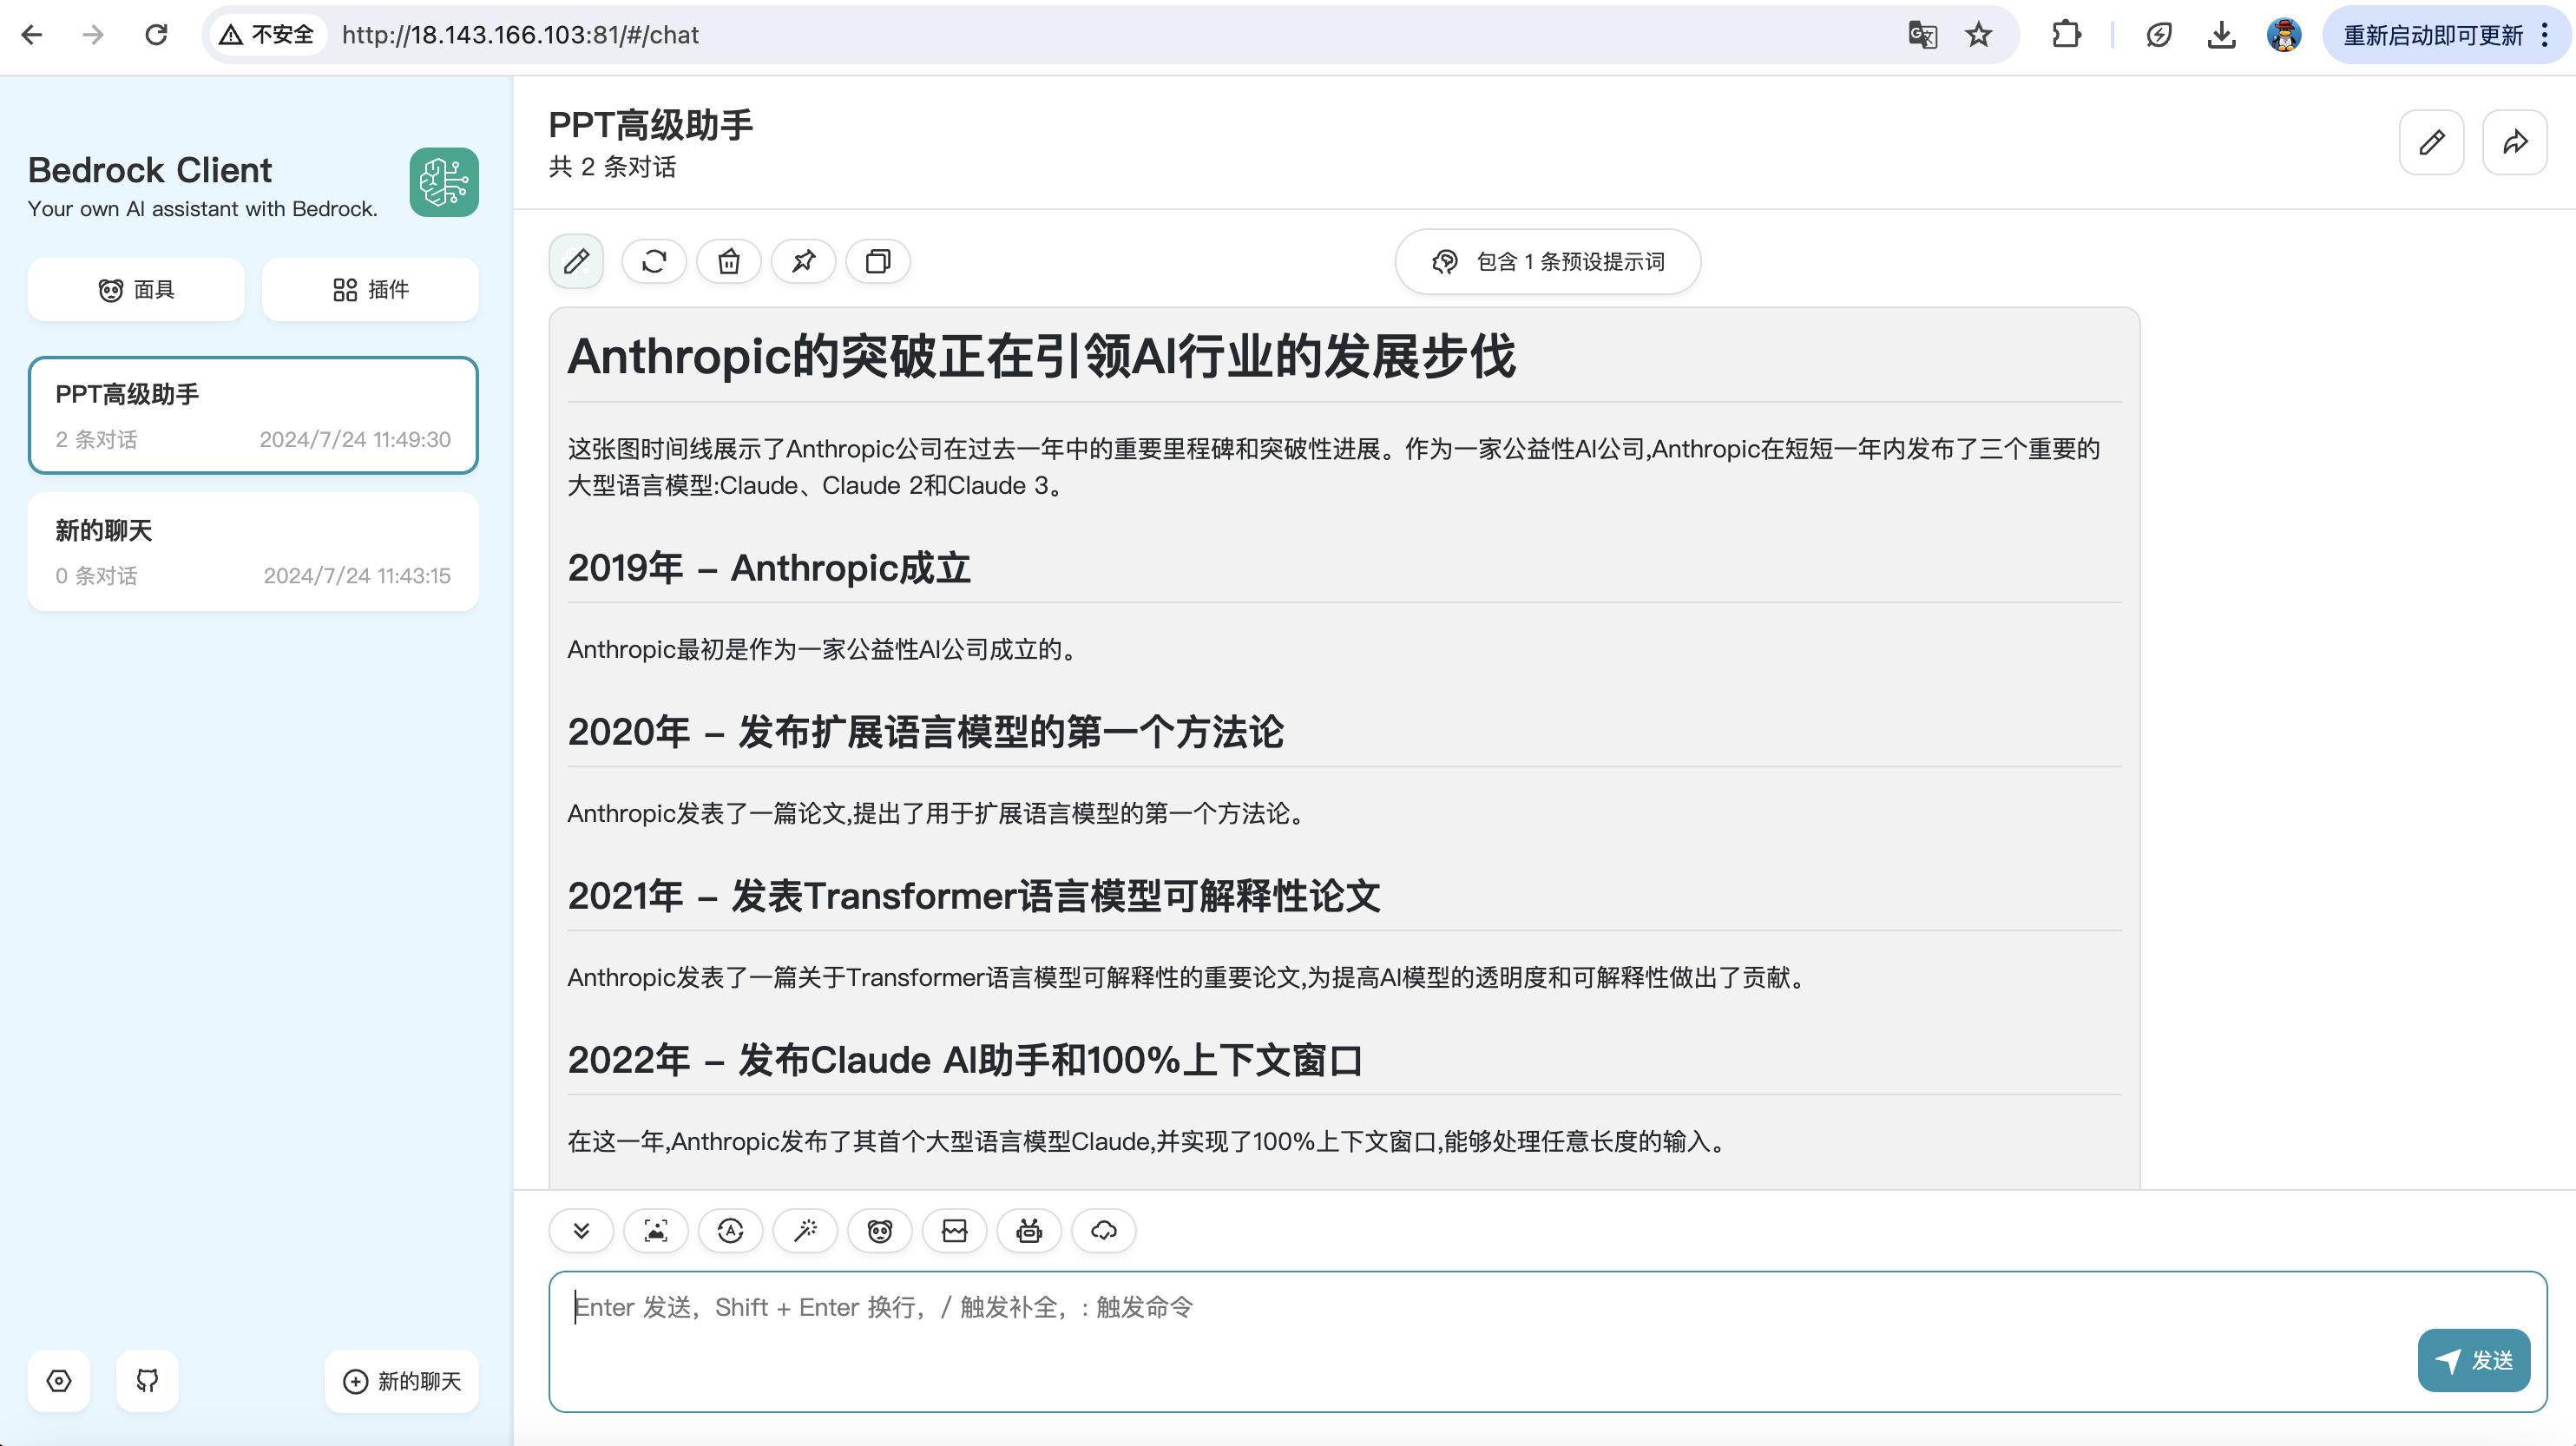Click the browser forward arrow
The height and width of the screenshot is (1446, 2576).
tap(93, 35)
